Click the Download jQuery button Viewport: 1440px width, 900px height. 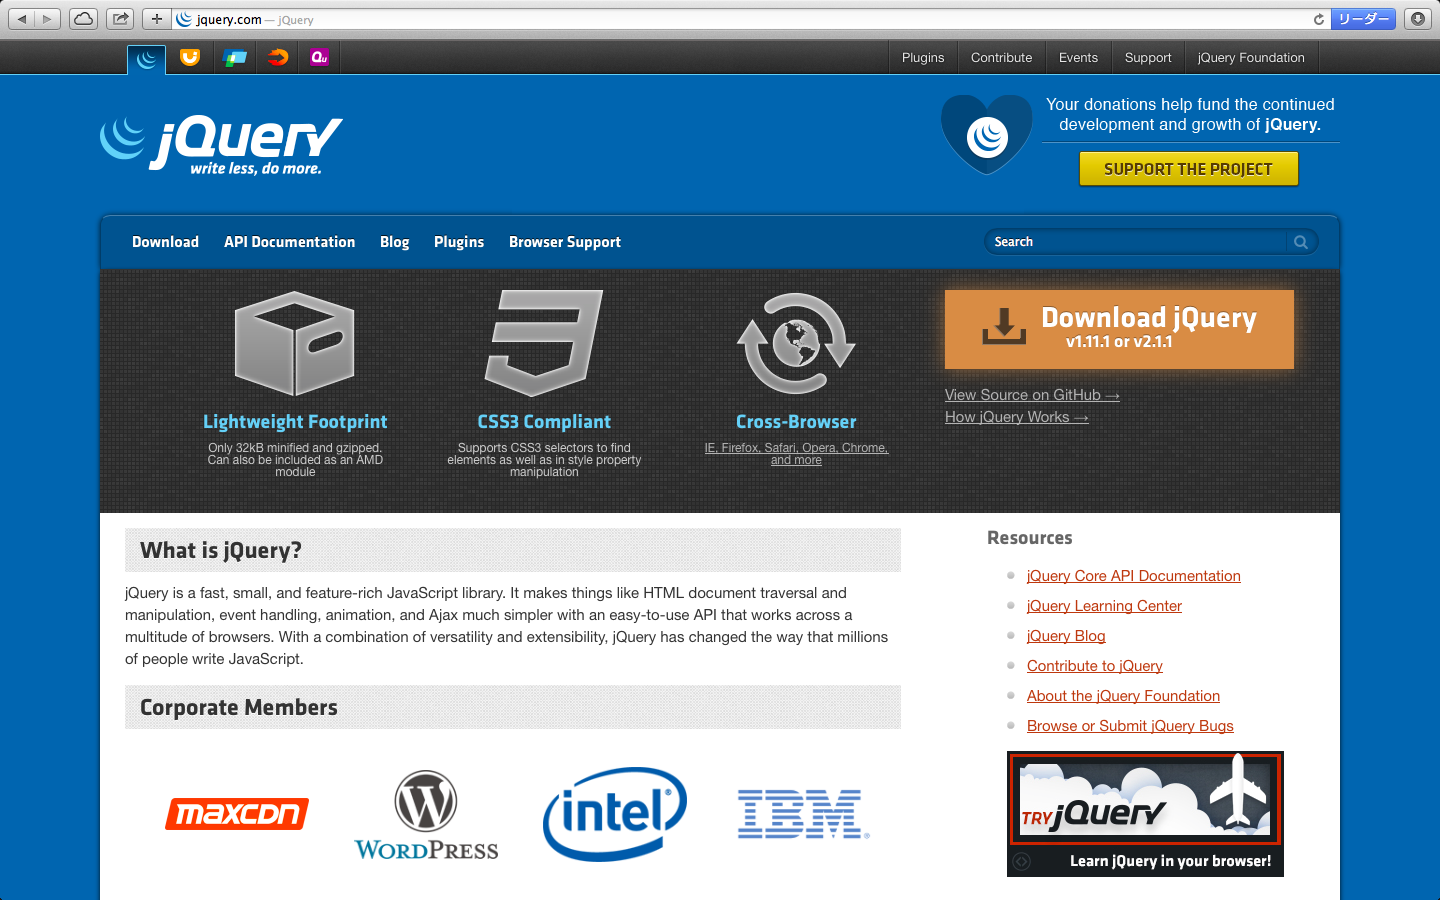click(x=1119, y=329)
